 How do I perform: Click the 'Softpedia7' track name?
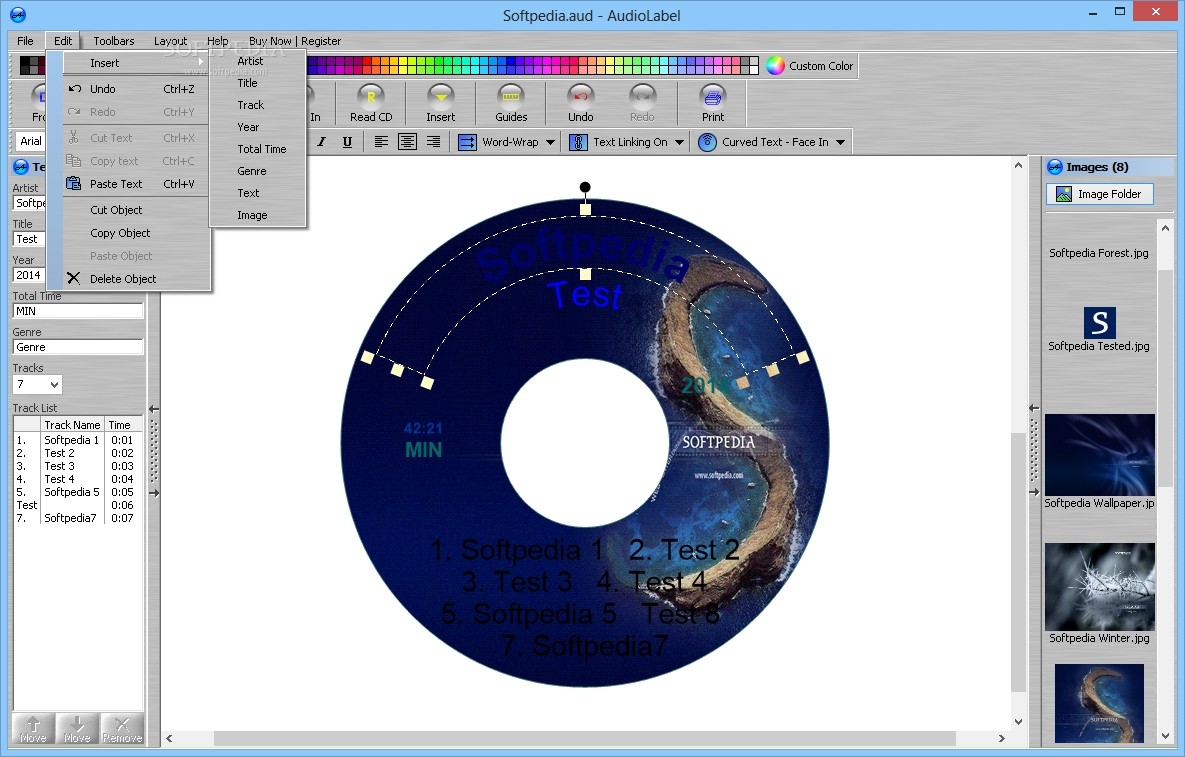[x=70, y=518]
